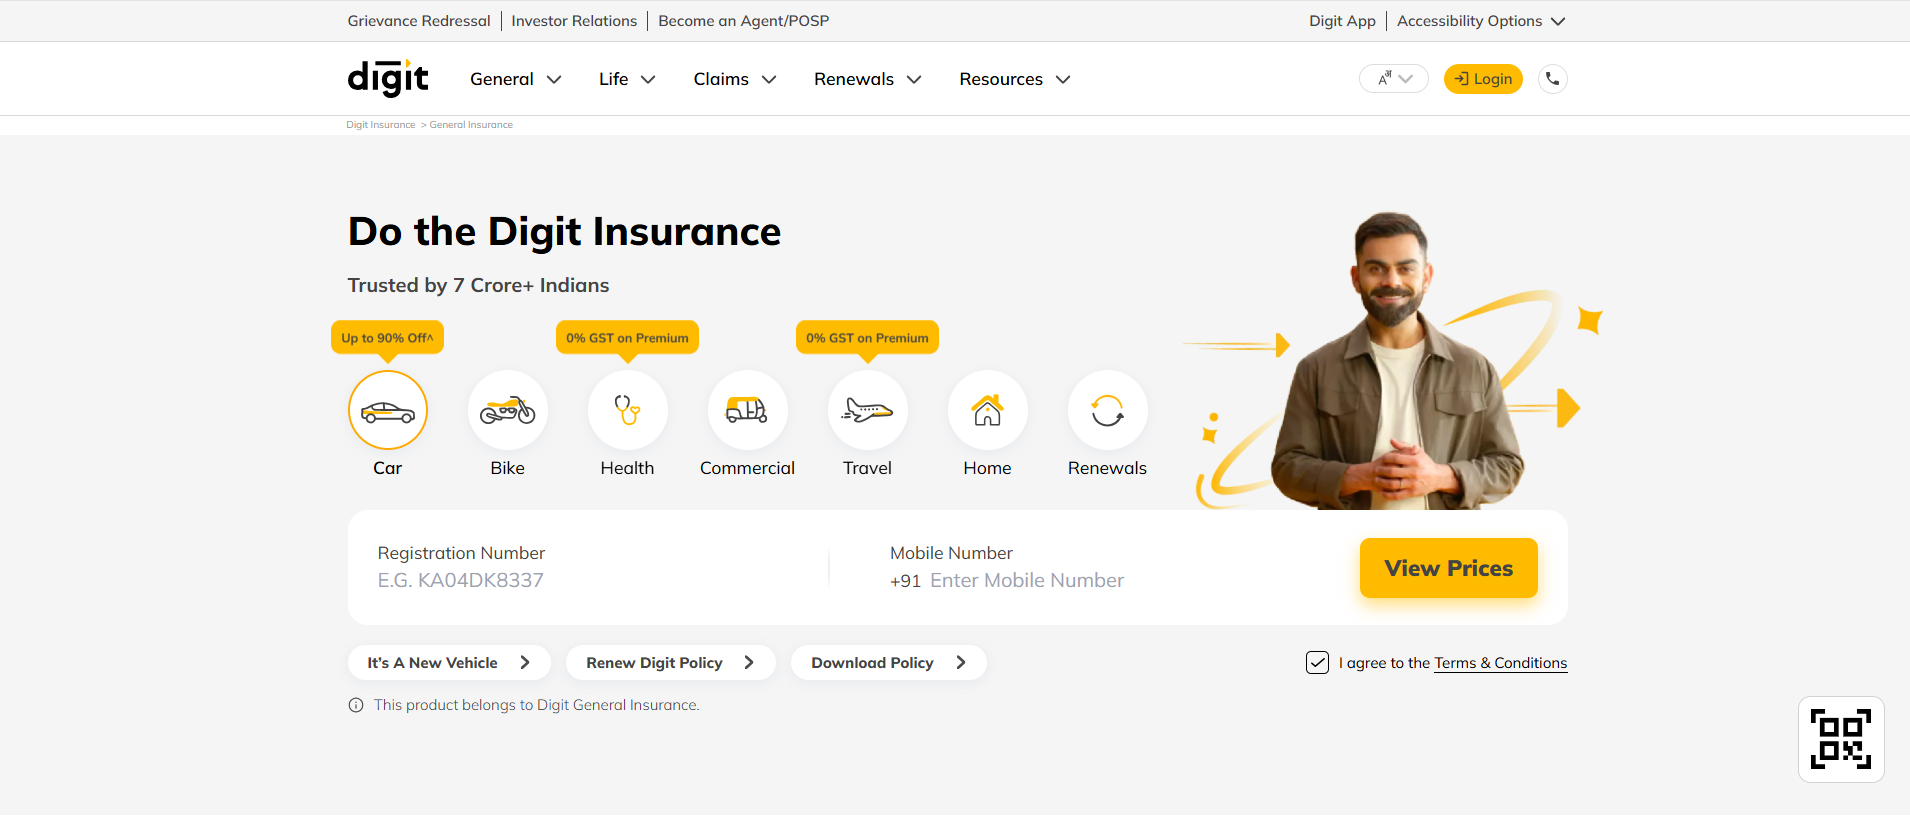Image resolution: width=1910 pixels, height=835 pixels.
Task: Click Renew Digit Policy button
Action: (670, 662)
